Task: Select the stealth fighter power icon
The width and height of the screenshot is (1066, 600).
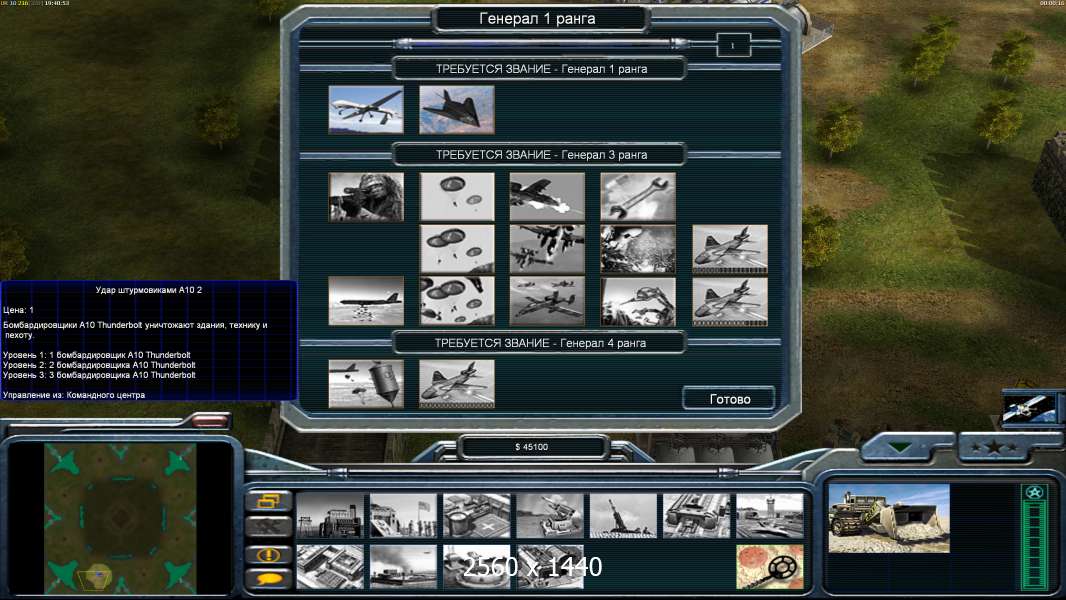Action: [x=457, y=109]
